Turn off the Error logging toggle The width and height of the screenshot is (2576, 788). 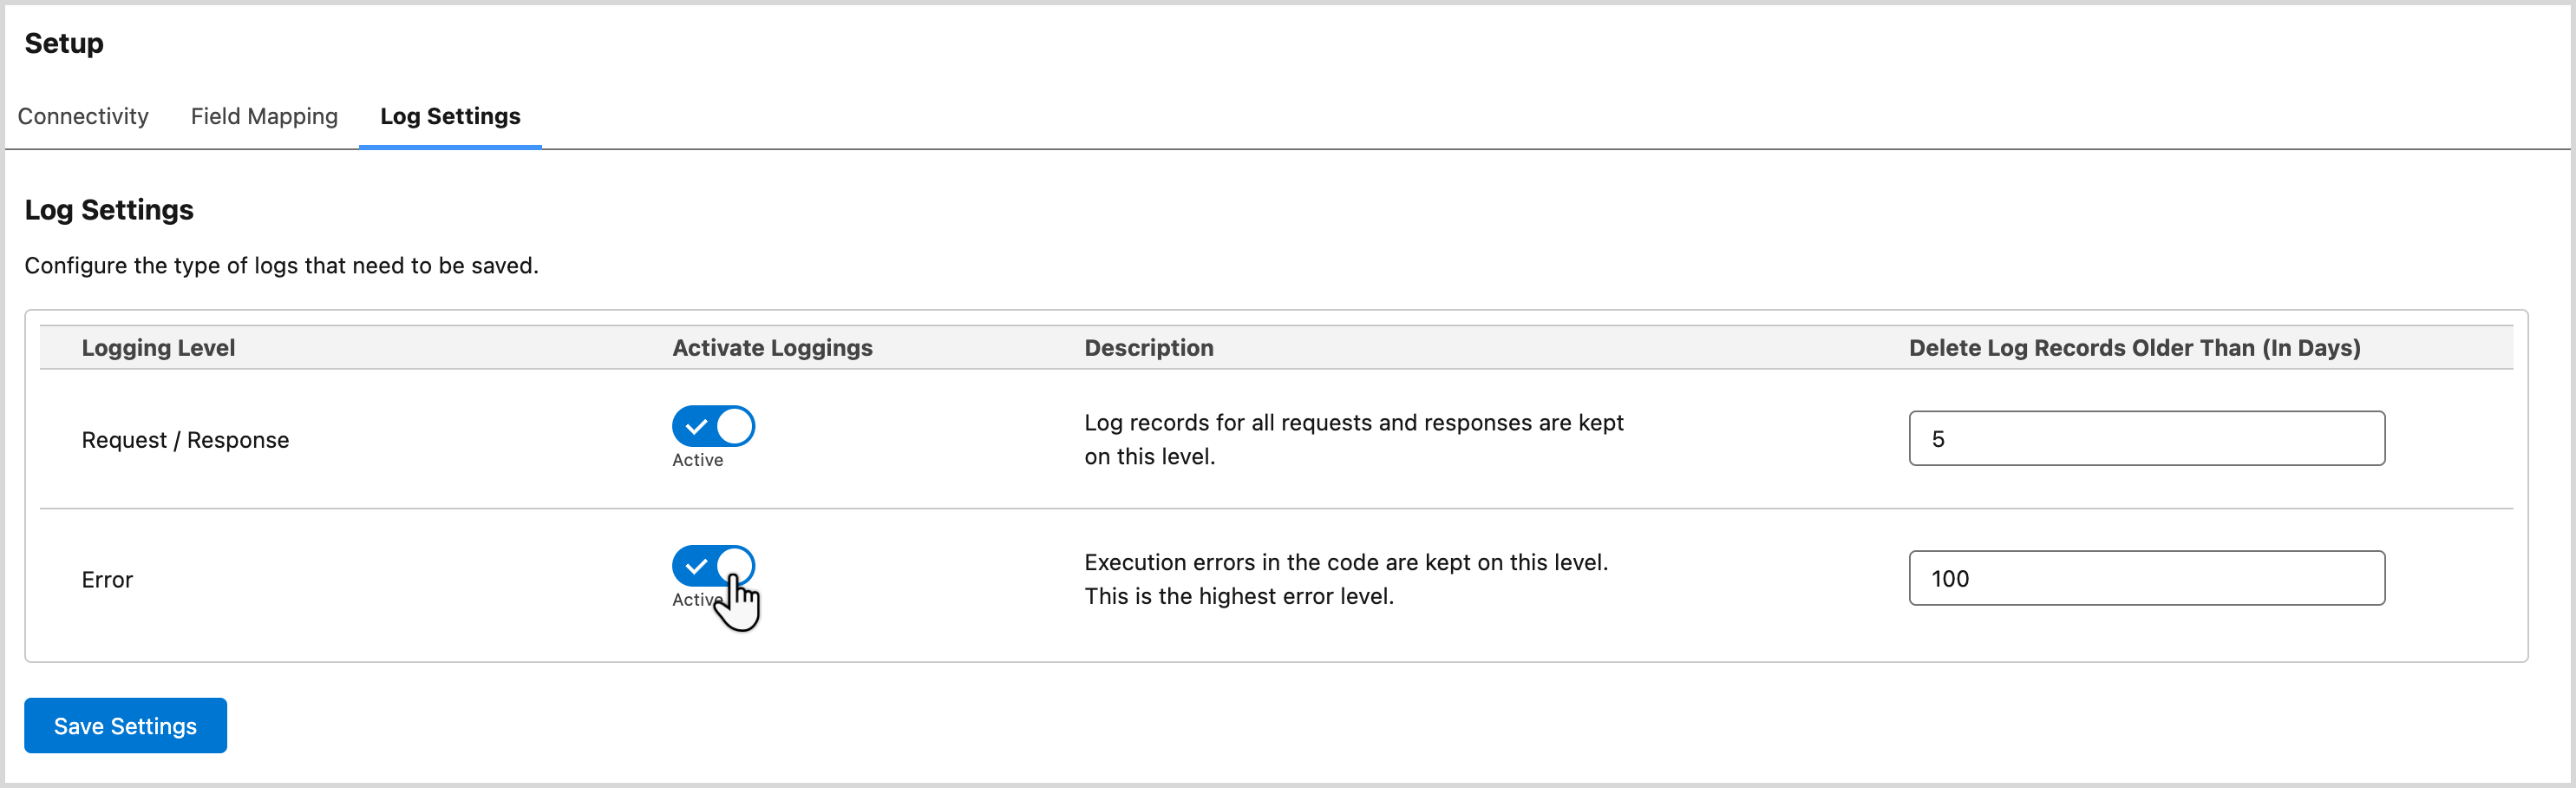tap(712, 566)
